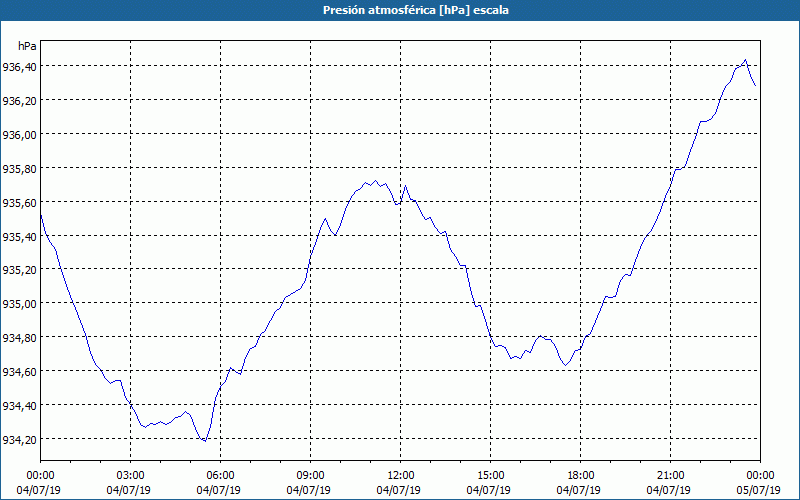Click the 04/07/19 date beneath 03:00
The width and height of the screenshot is (800, 500).
(x=129, y=490)
